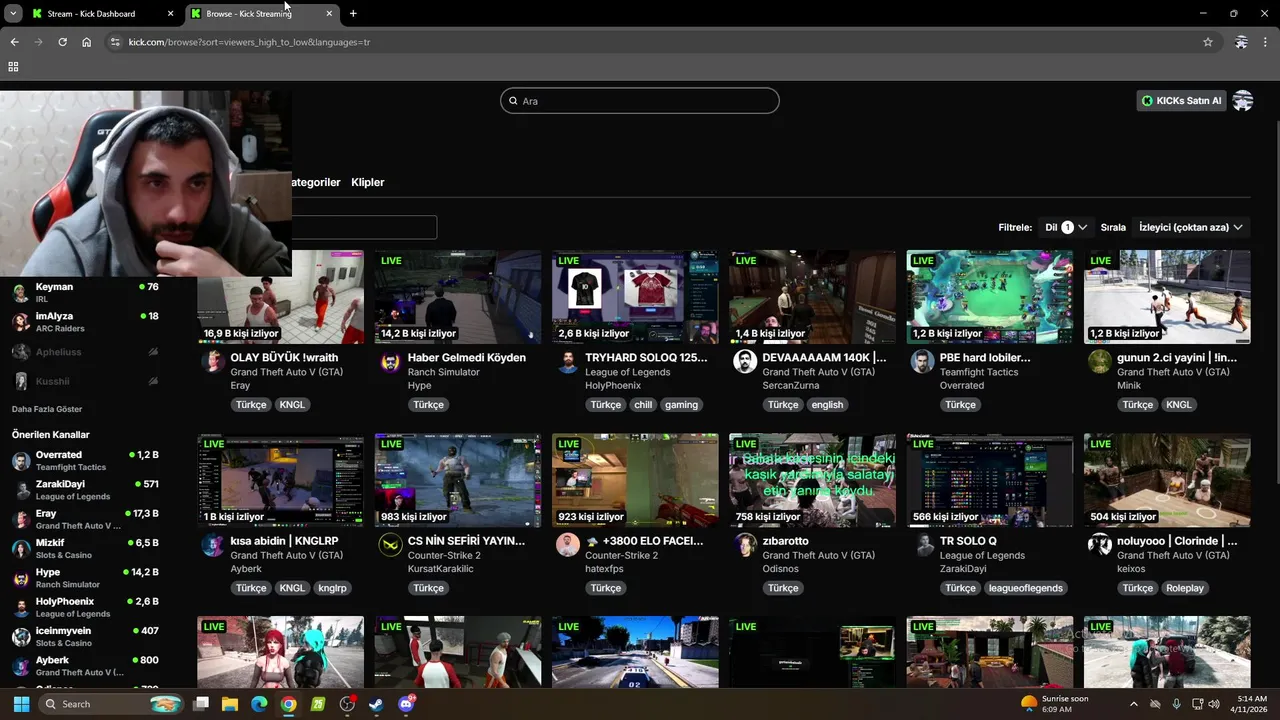
Task: Expand Daha Fazla Göster list
Action: pos(47,409)
